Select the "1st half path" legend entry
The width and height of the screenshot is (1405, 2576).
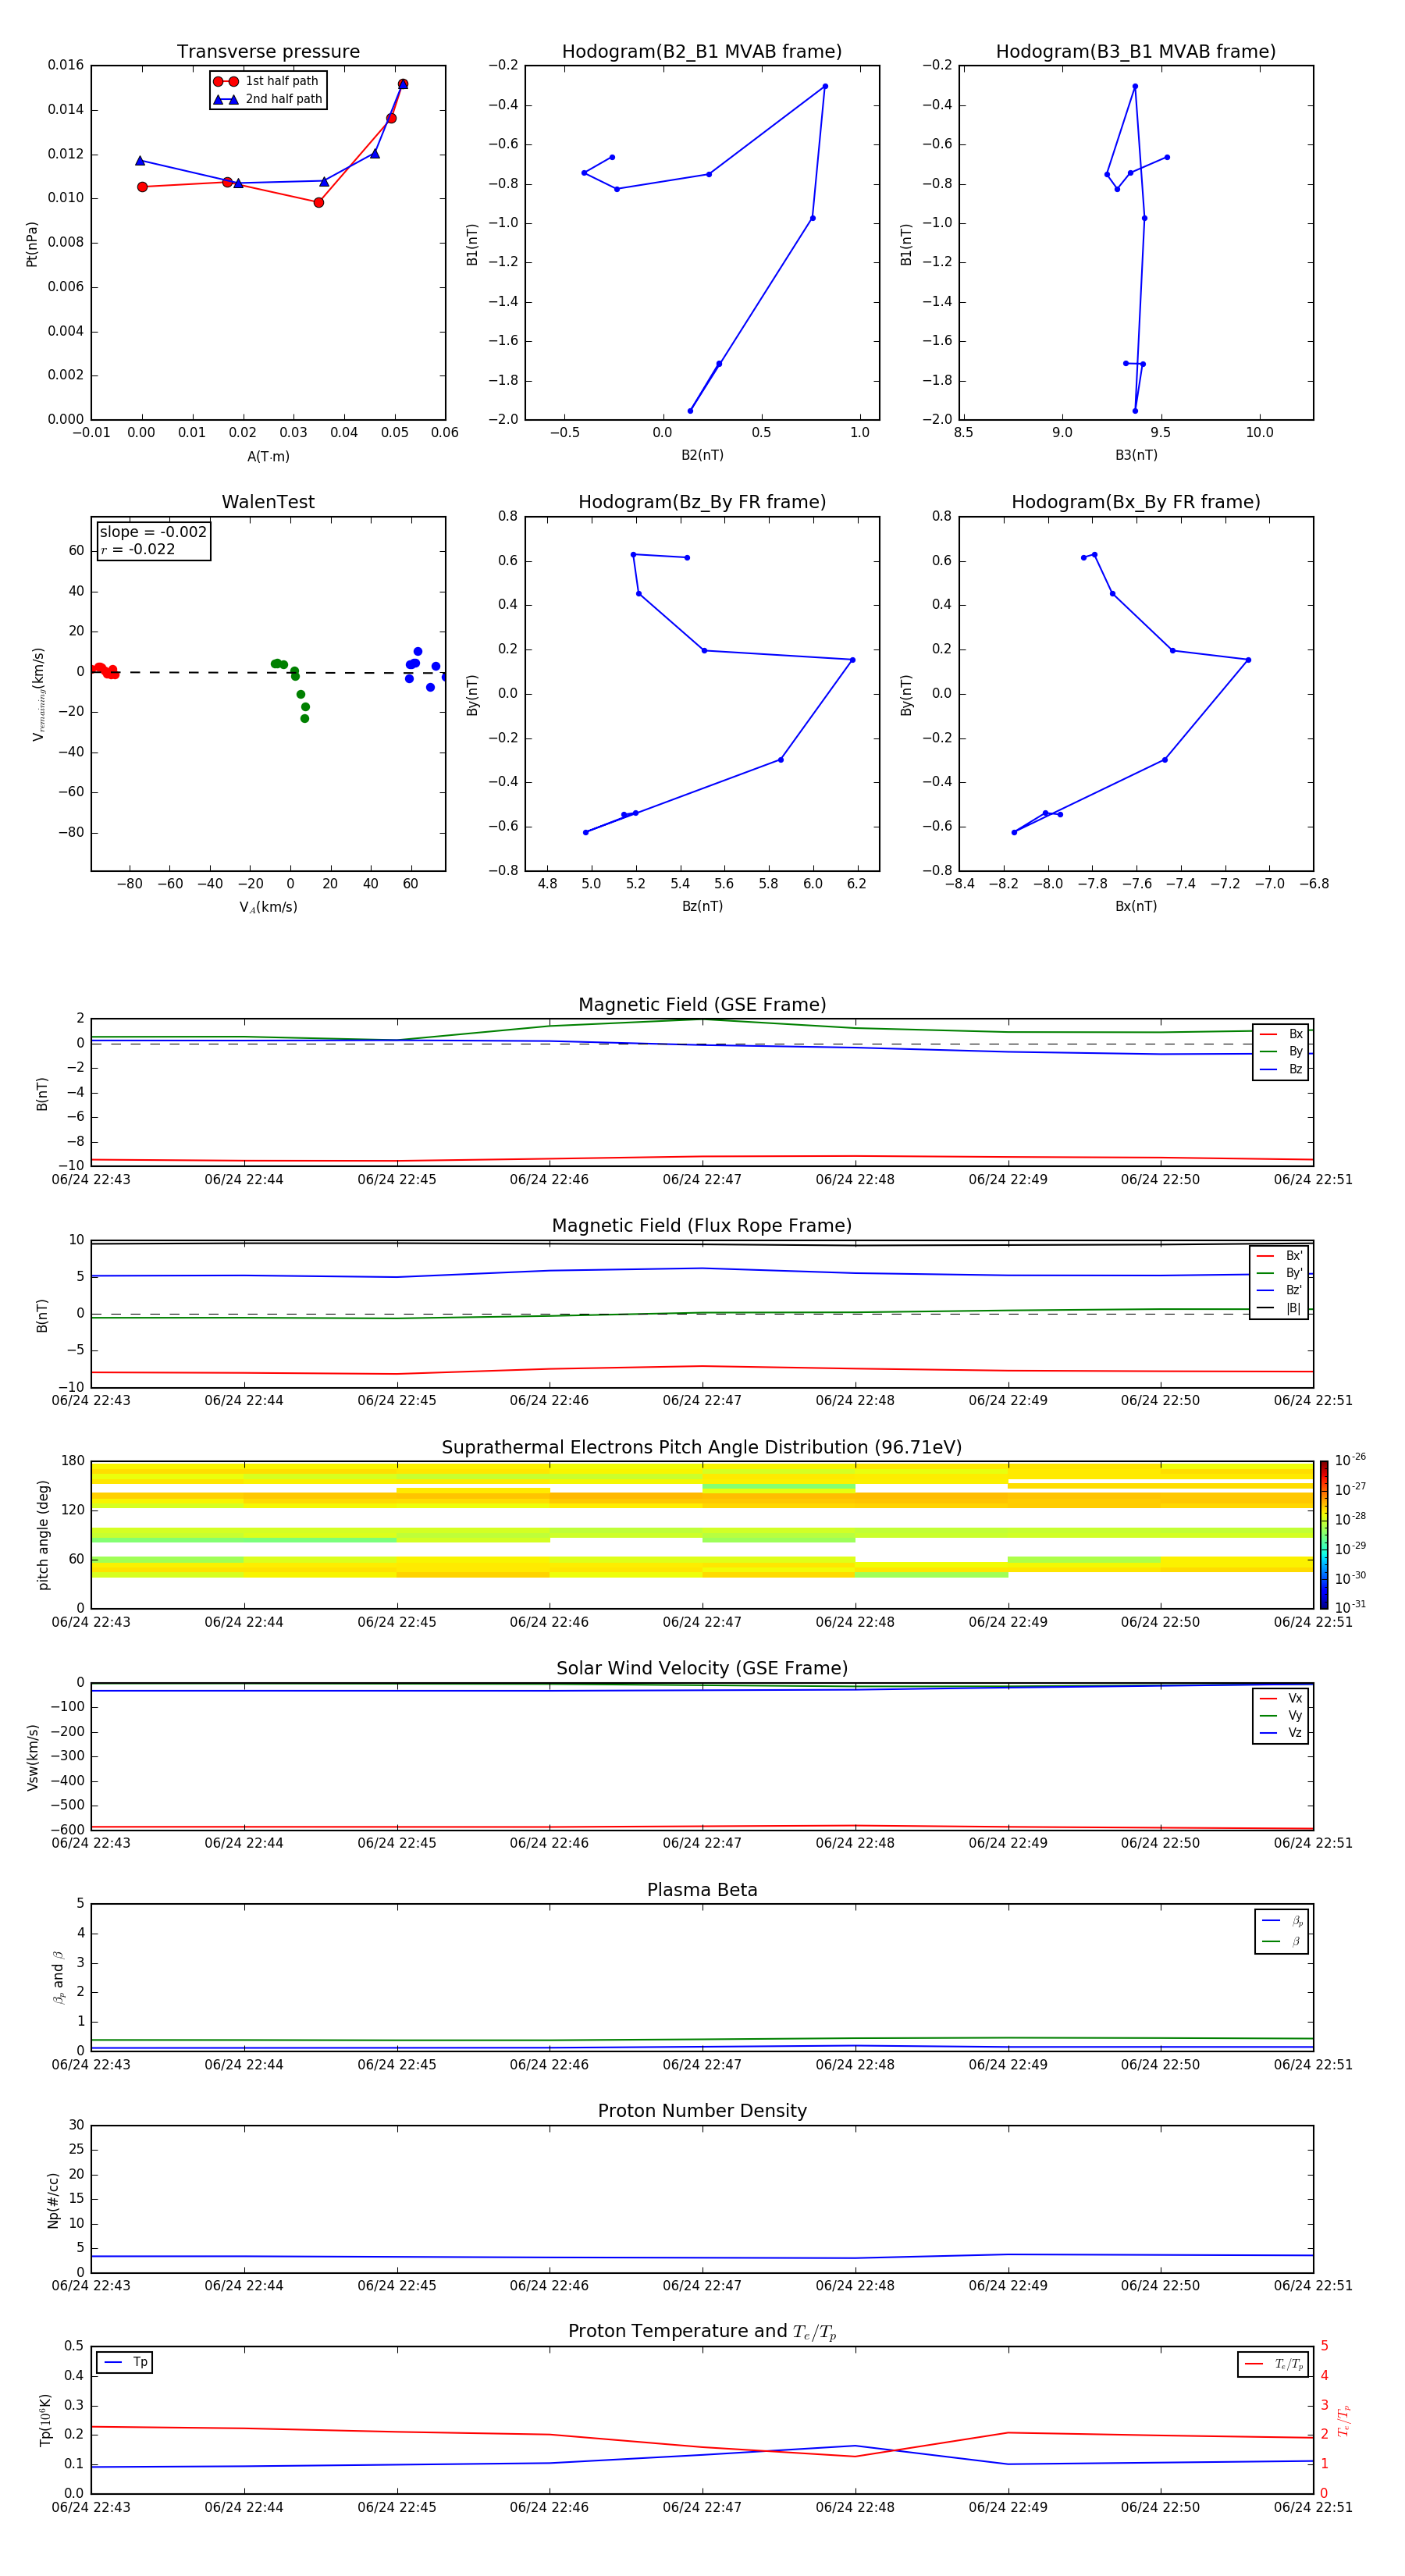266,81
